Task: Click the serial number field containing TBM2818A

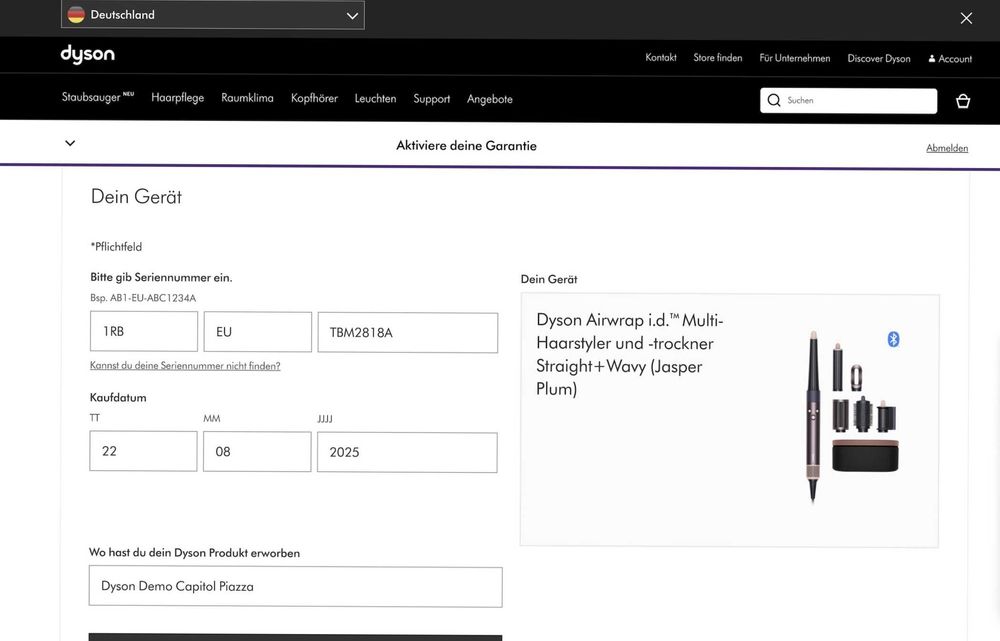Action: point(408,332)
